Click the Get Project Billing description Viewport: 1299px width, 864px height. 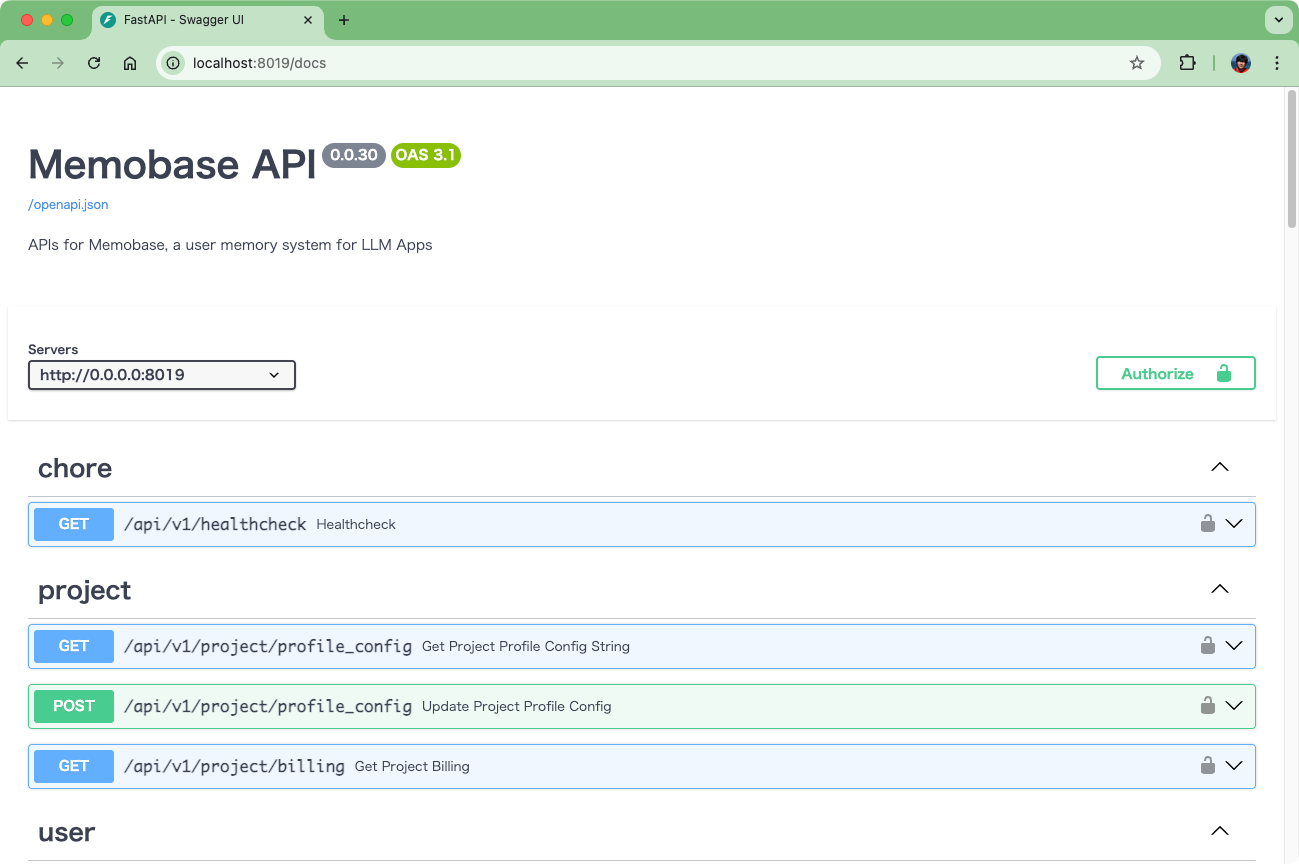pos(412,766)
